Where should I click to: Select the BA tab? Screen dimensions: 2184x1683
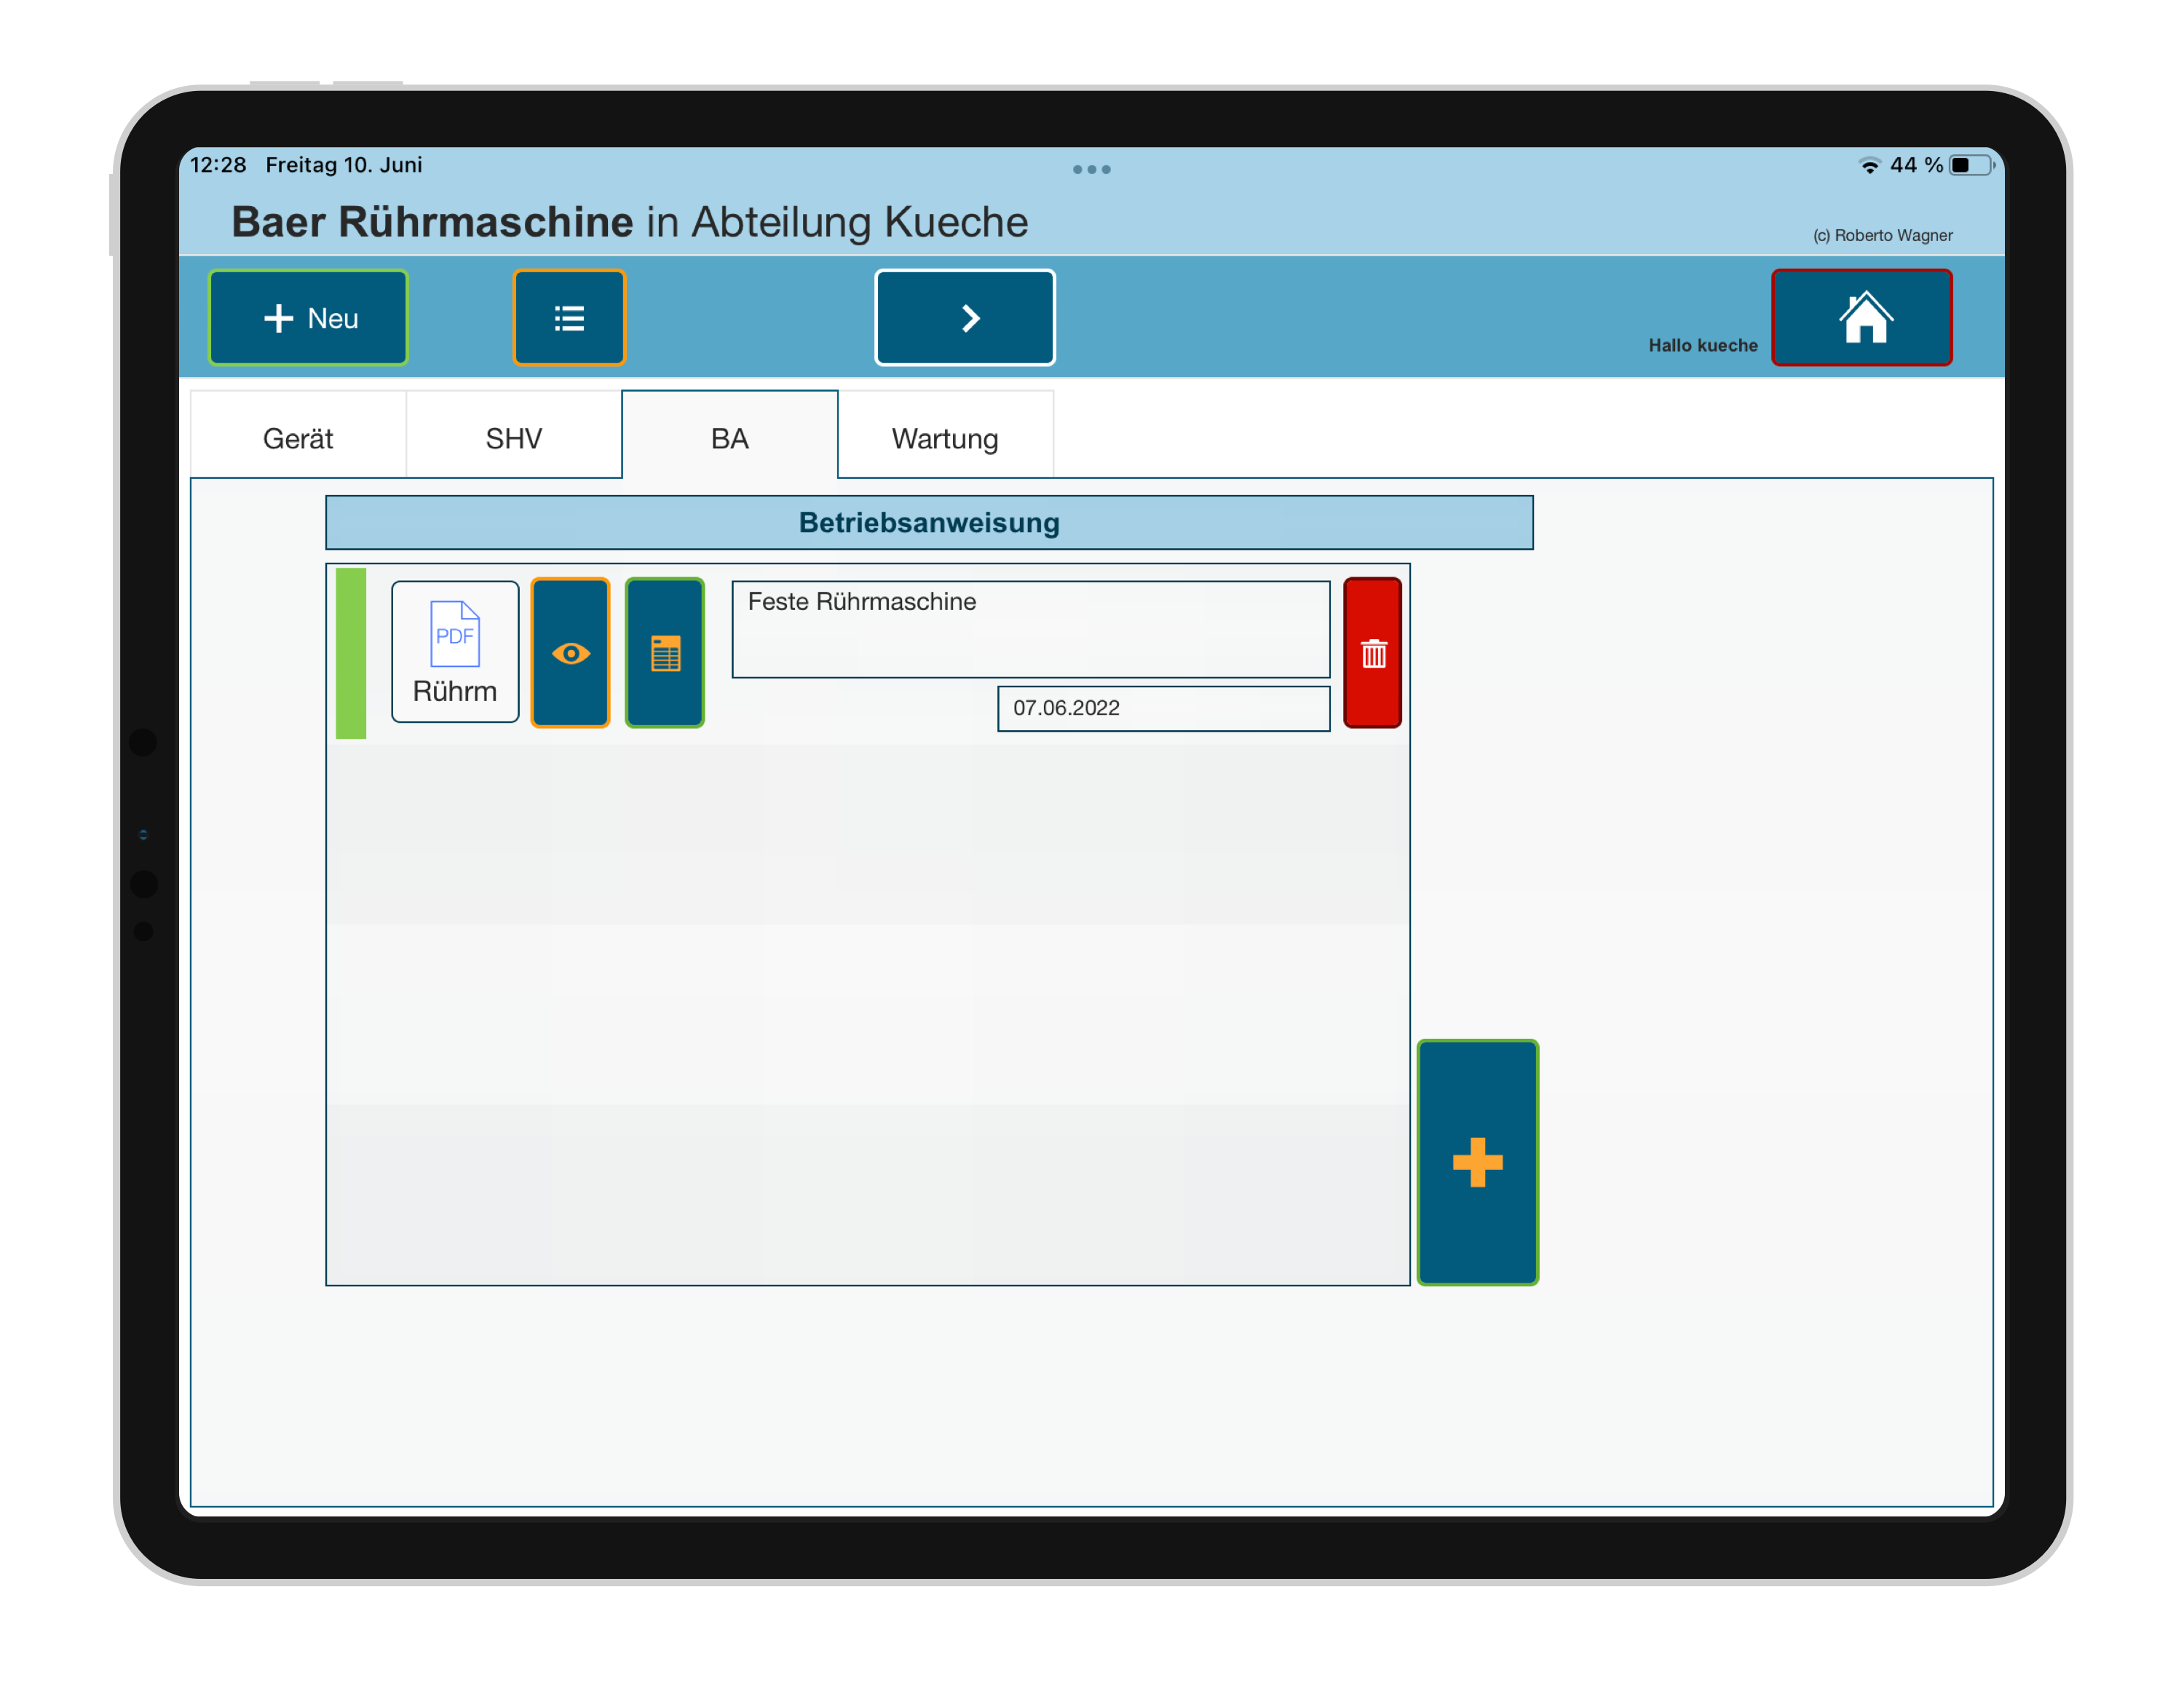(x=730, y=438)
